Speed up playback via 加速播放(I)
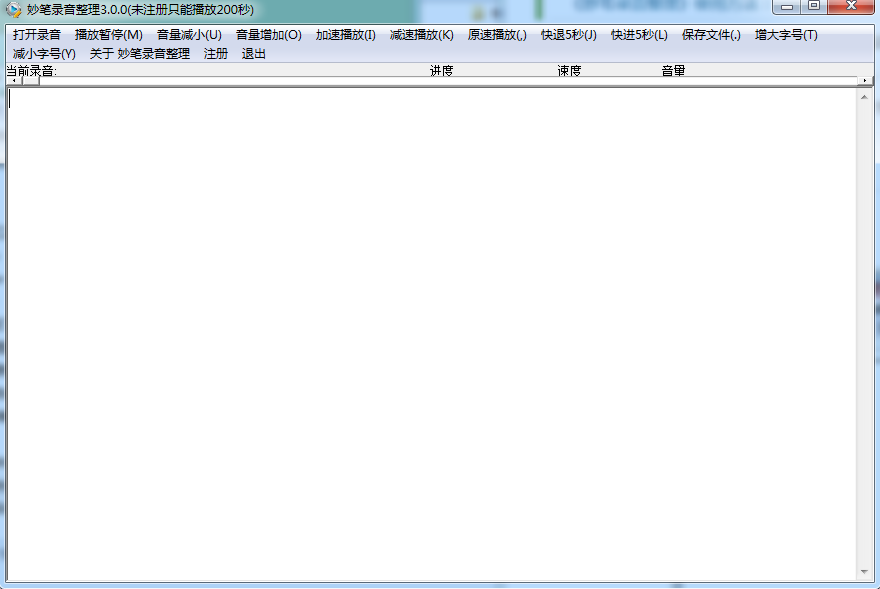 [x=345, y=35]
